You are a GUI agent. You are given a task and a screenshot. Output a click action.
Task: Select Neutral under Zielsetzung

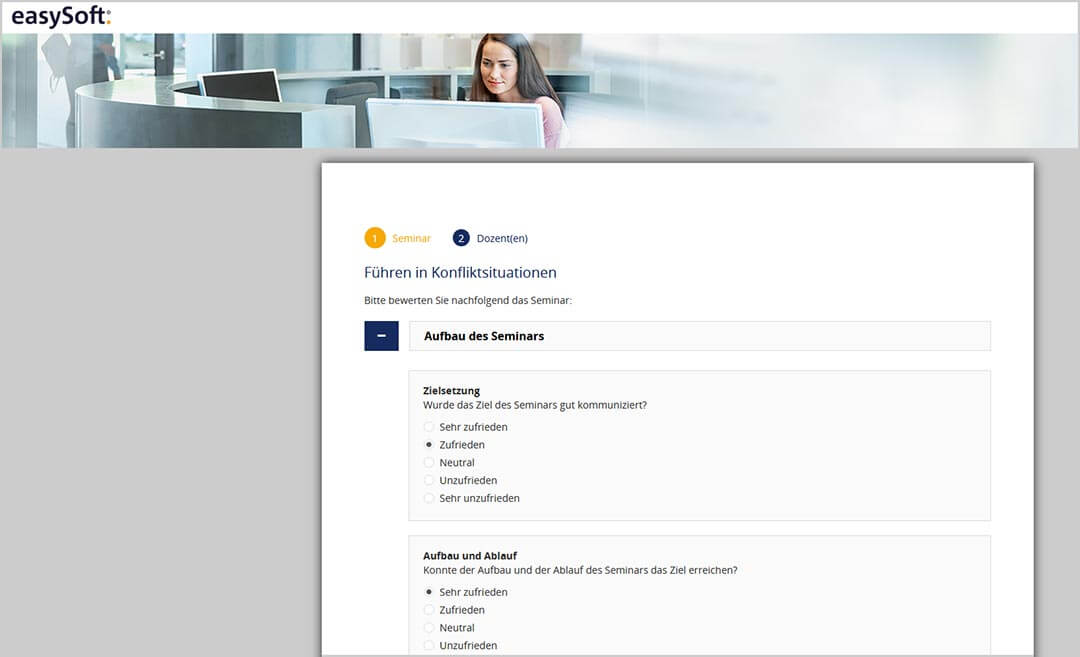[428, 463]
